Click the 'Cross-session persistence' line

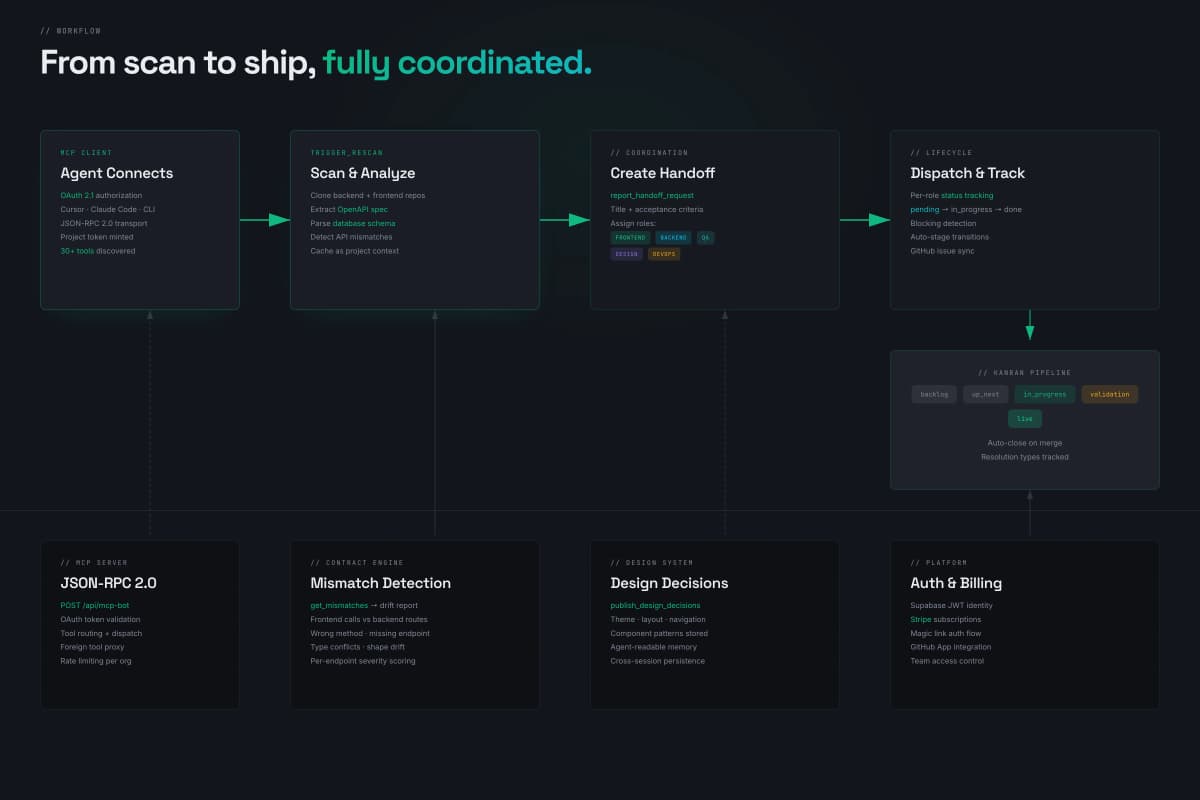pos(658,661)
